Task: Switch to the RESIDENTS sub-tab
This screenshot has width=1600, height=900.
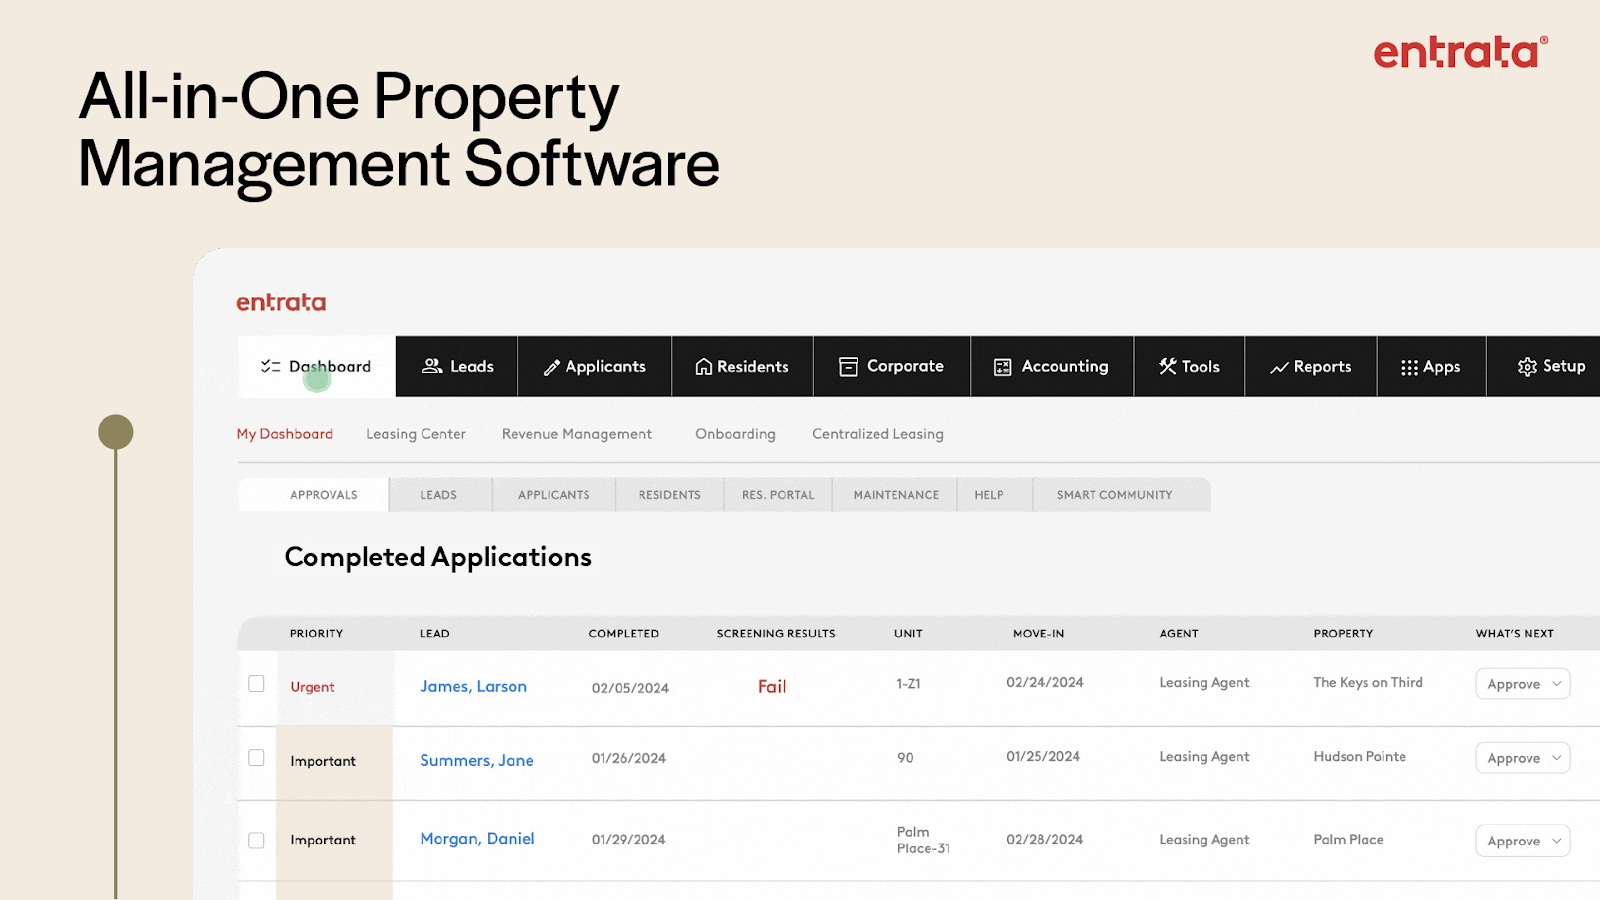Action: click(670, 495)
